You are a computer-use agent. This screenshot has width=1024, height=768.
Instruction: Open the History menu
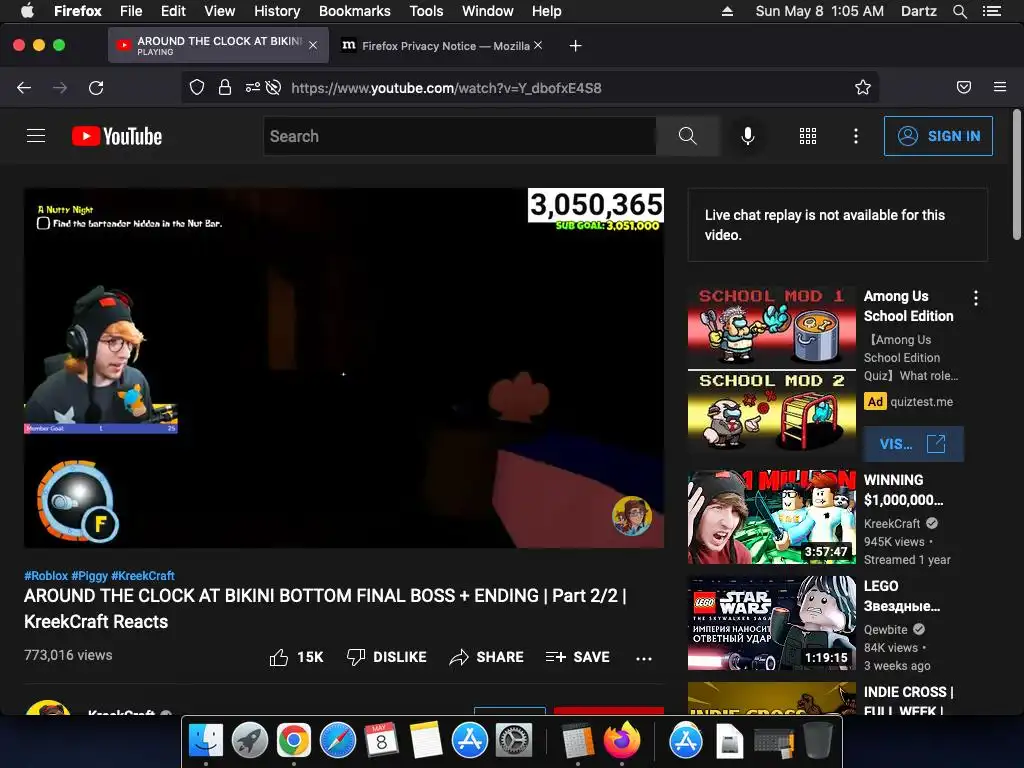[x=277, y=11]
